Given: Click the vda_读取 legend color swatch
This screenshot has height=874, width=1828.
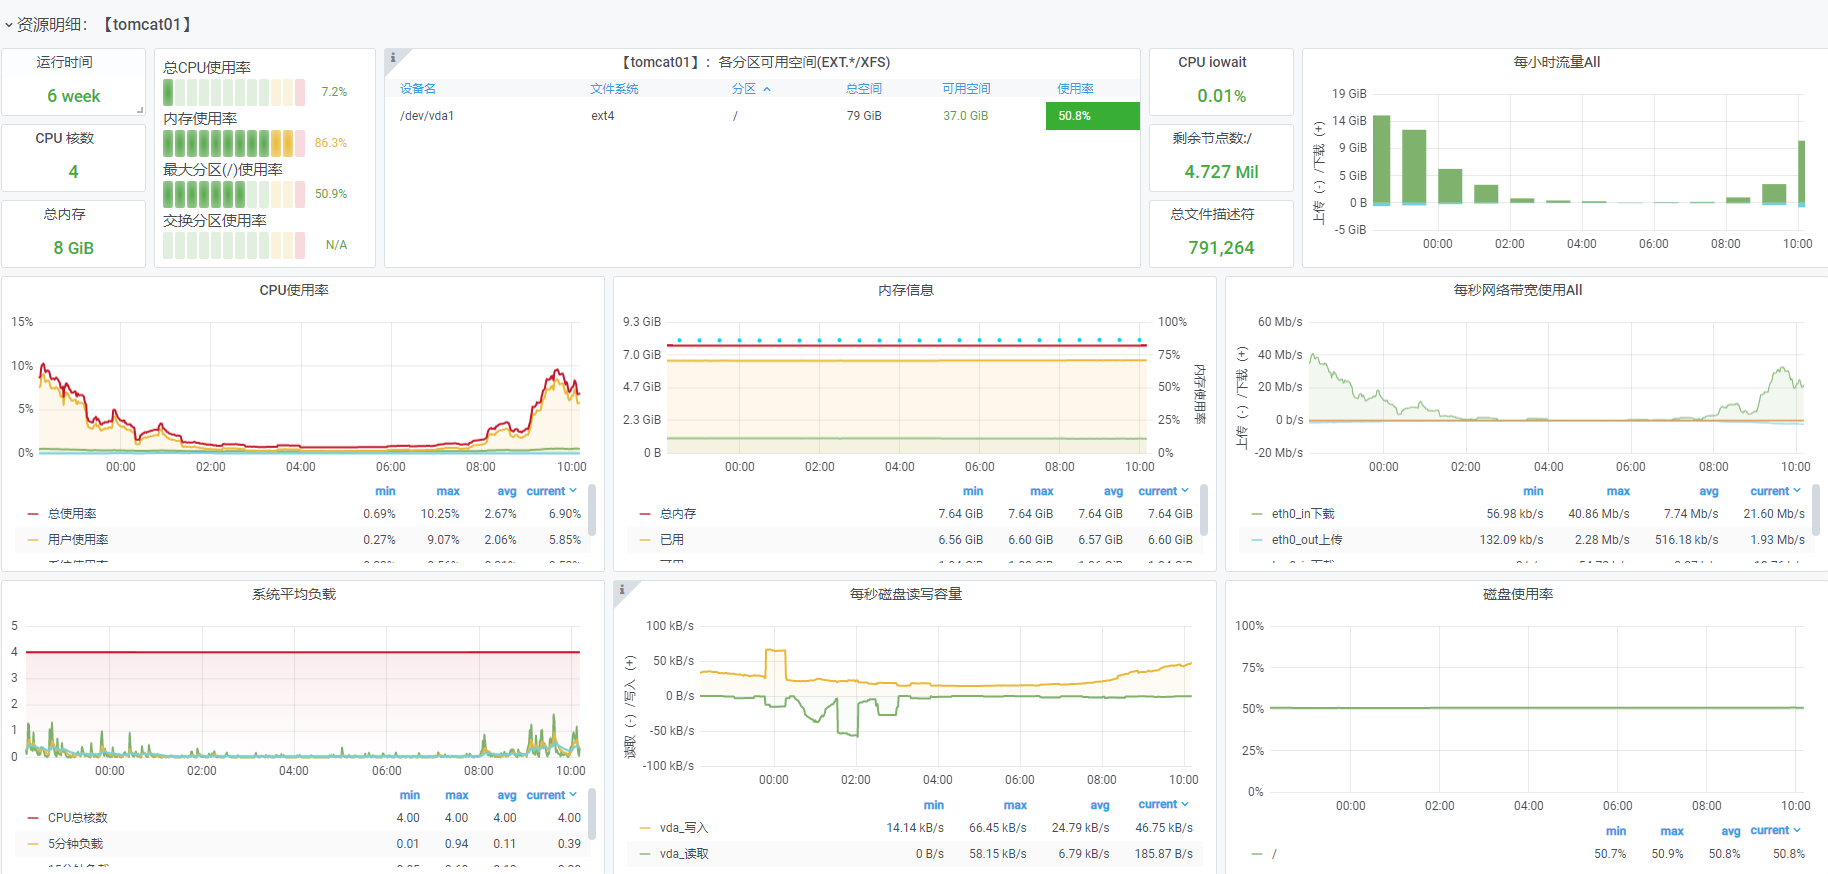Looking at the screenshot, I should click(645, 854).
